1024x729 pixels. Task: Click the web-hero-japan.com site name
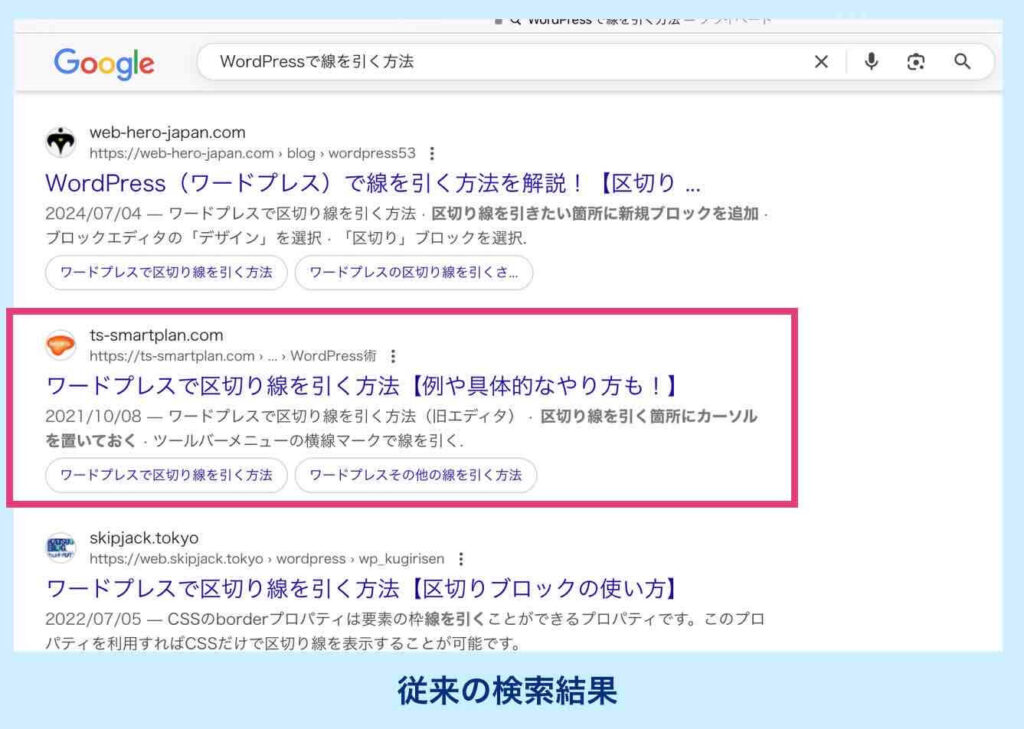(167, 133)
